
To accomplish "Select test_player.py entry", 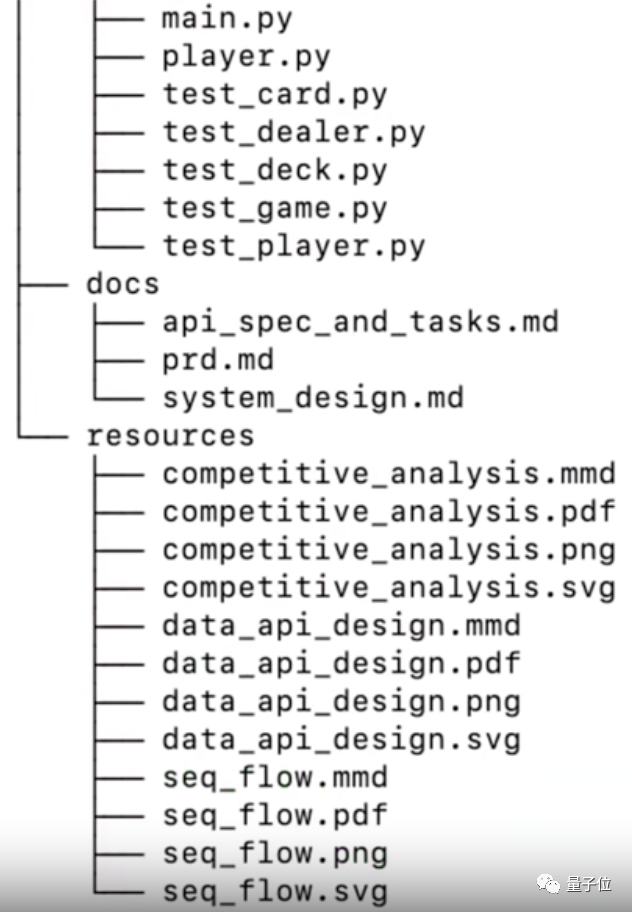I will 294,247.
